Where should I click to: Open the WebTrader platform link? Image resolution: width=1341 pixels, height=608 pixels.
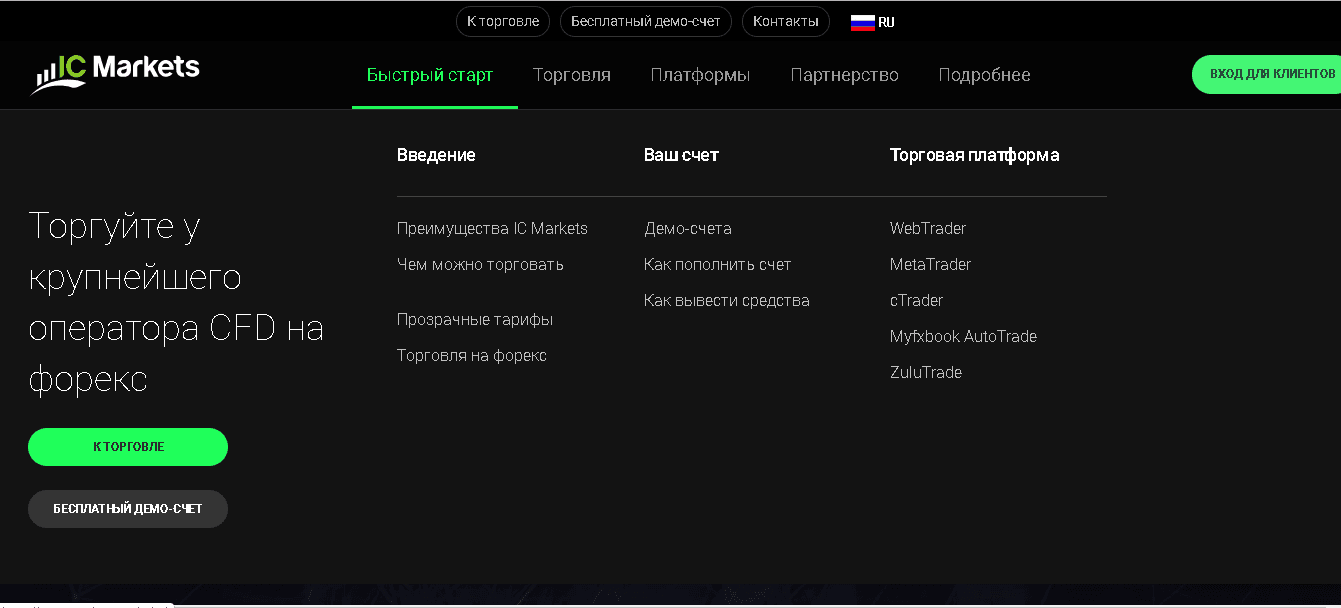[x=928, y=228]
